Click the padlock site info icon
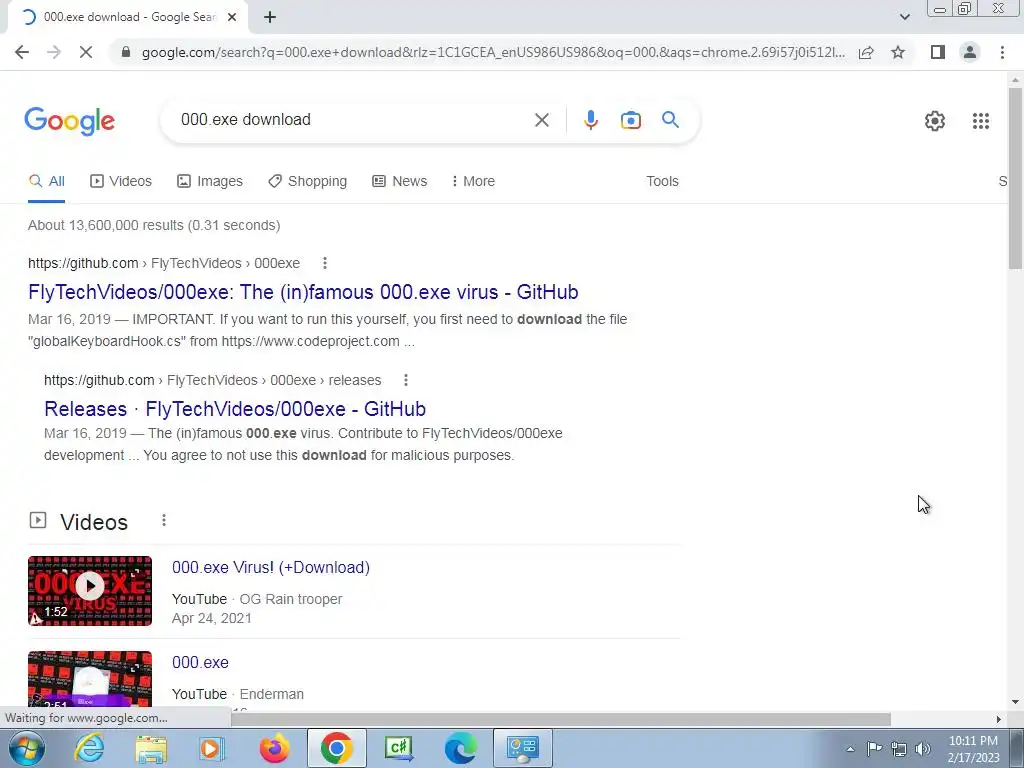Image resolution: width=1024 pixels, height=768 pixels. [126, 52]
